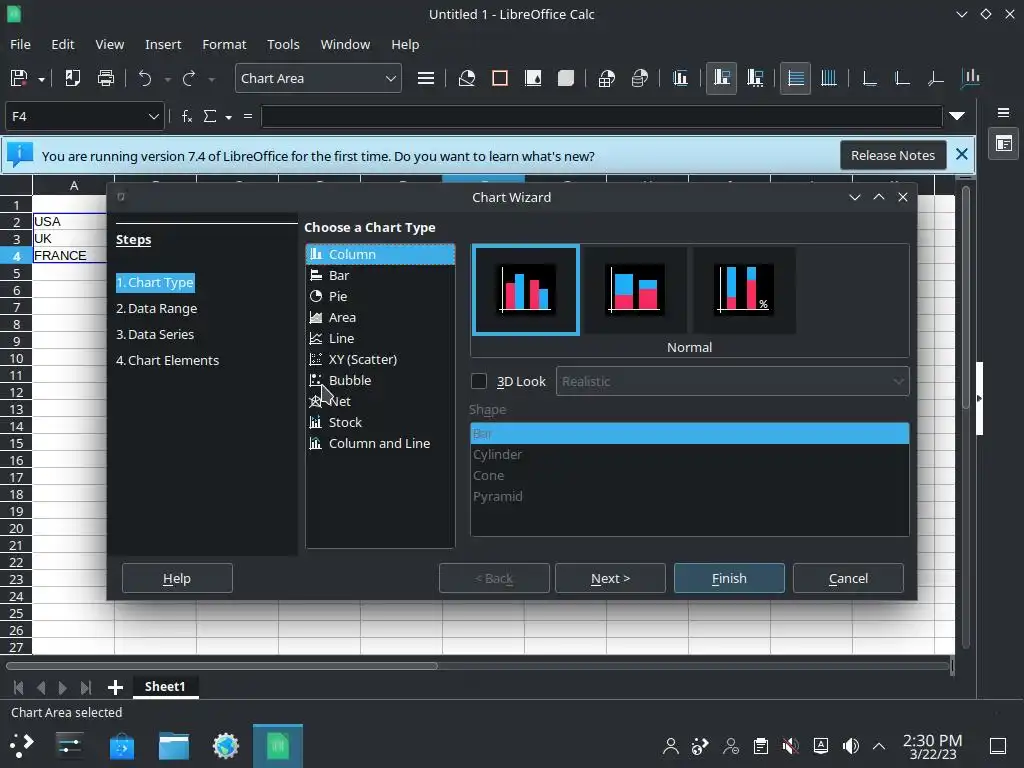
Task: Click the All Axes icon at toolbar end
Action: pos(970,78)
